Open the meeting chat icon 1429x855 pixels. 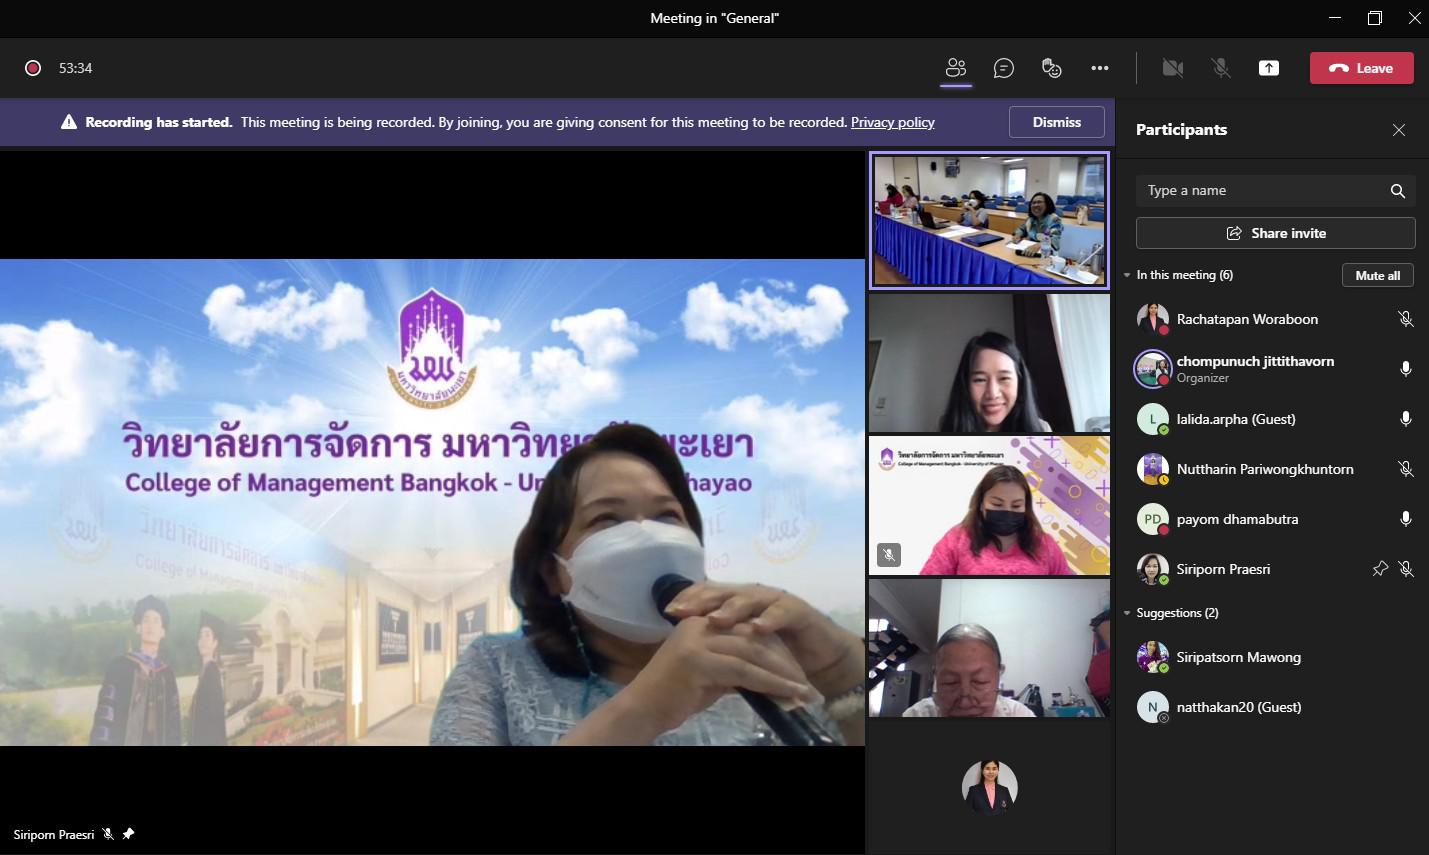click(1003, 68)
